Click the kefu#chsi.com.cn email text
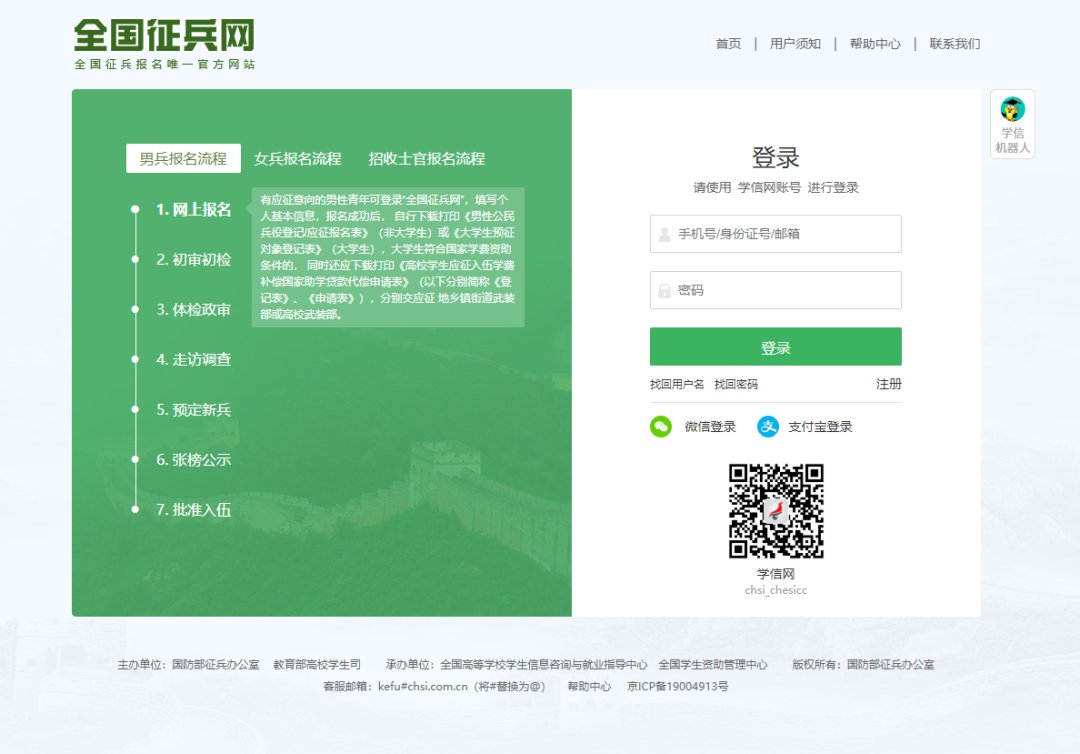This screenshot has width=1080, height=754. (423, 687)
